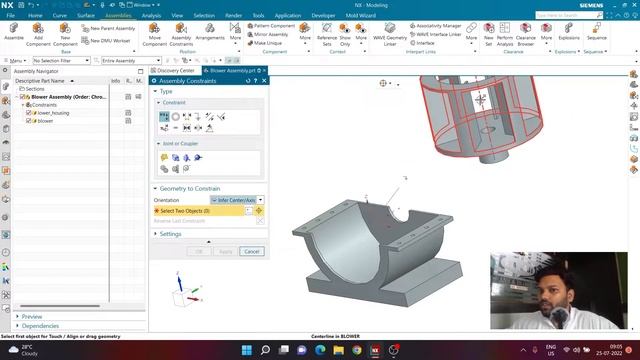Open Microsoft Edge from the taskbar
This screenshot has height=360, width=640.
(320, 350)
